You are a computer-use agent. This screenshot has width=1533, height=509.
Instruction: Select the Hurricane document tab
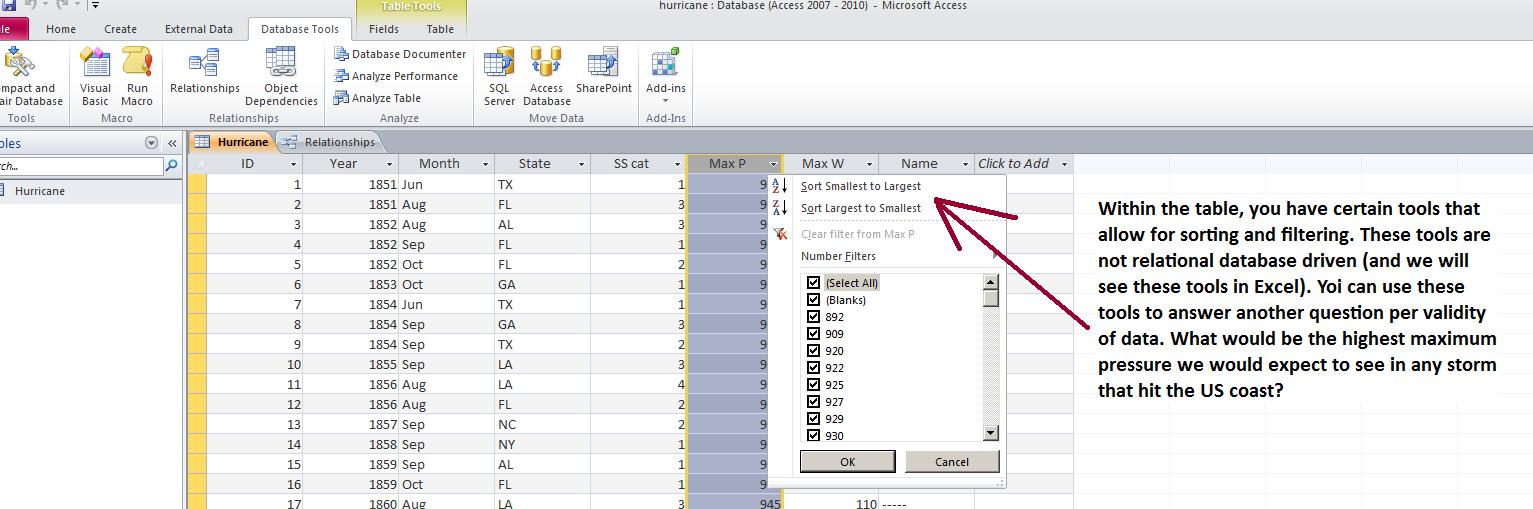point(233,142)
